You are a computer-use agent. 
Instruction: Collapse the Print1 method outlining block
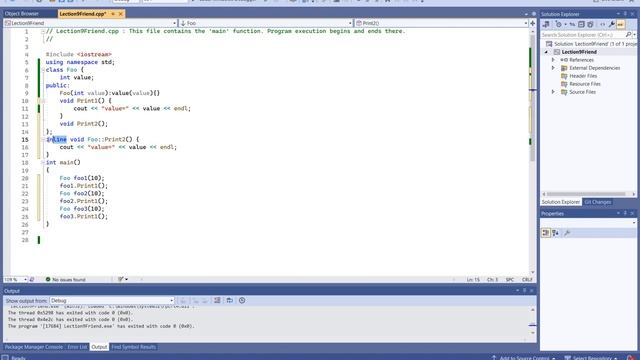[x=43, y=101]
